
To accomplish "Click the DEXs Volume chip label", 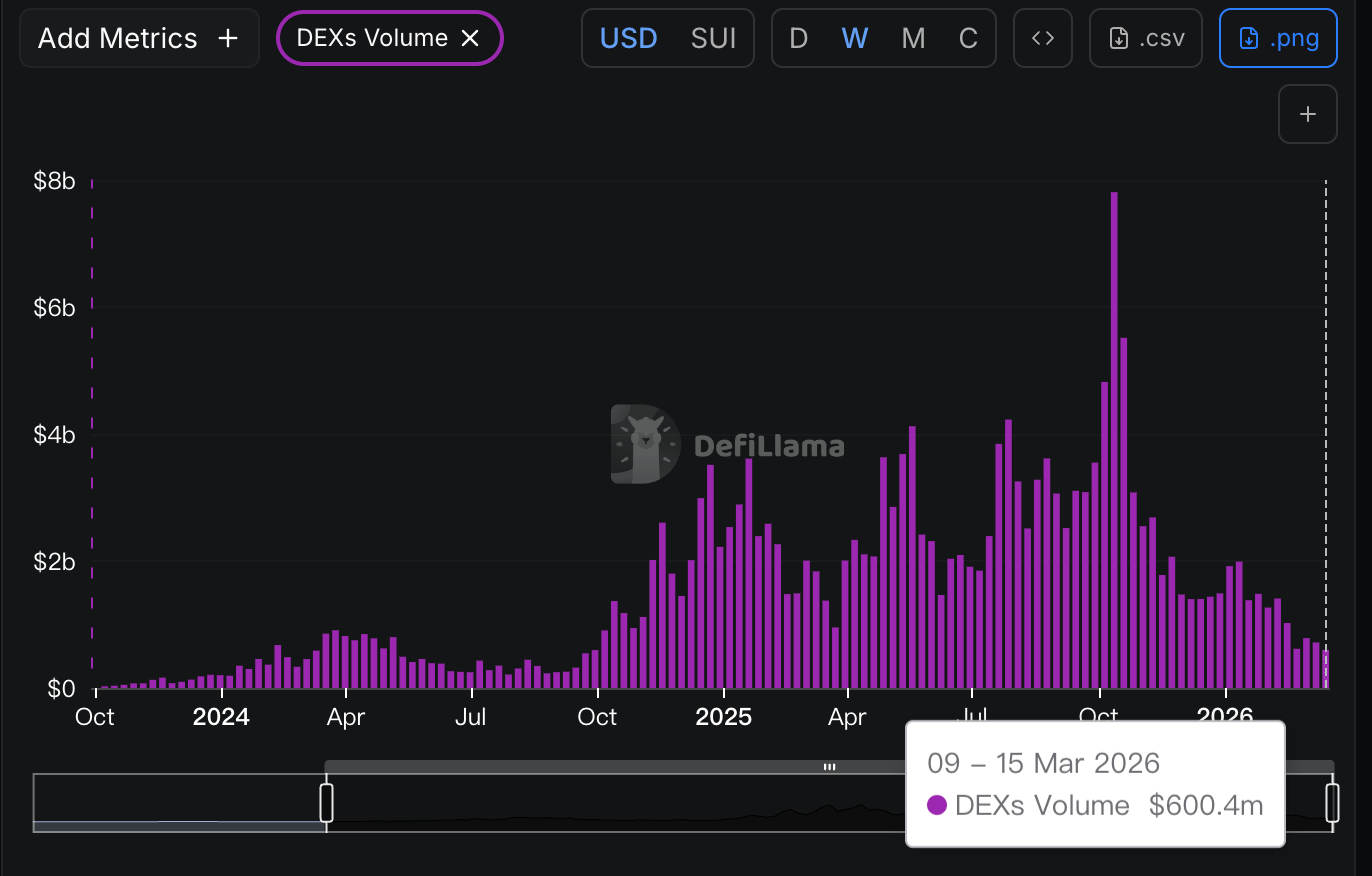I will click(372, 38).
